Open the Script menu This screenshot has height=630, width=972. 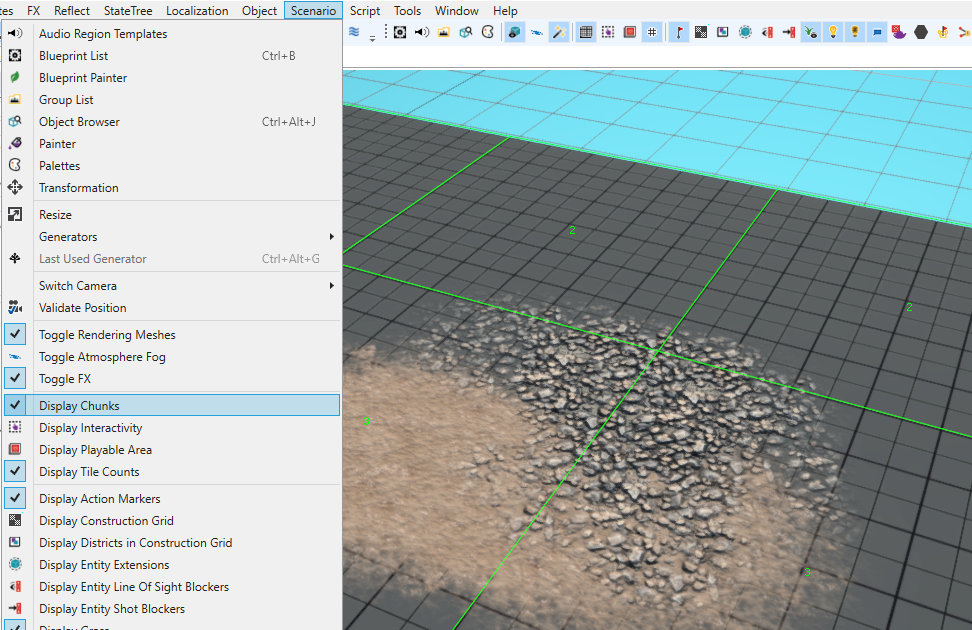364,11
